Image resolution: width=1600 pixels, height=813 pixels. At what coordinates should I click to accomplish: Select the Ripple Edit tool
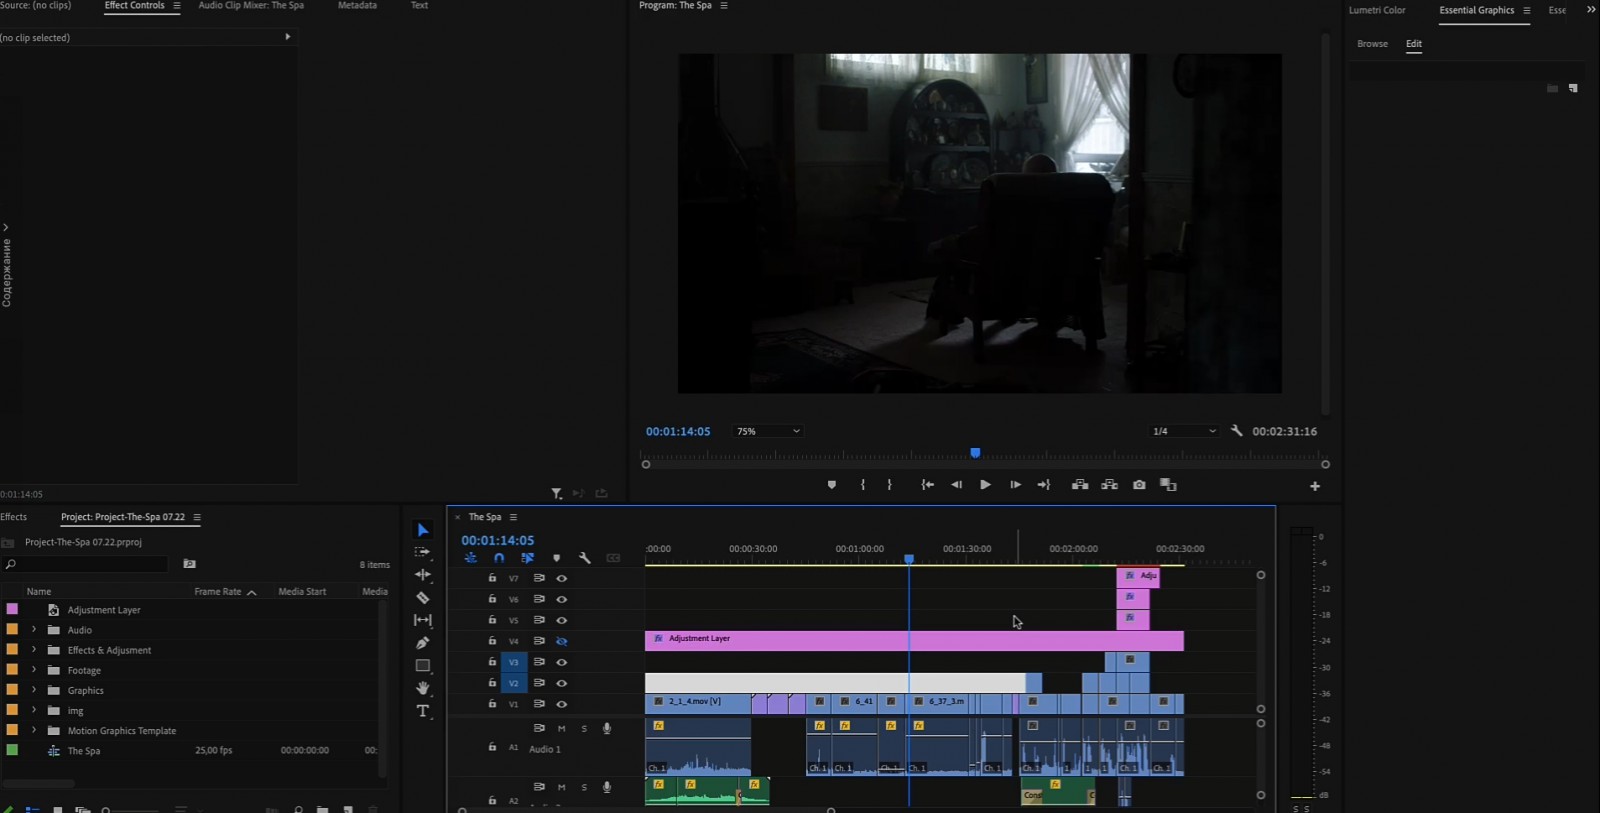click(423, 575)
